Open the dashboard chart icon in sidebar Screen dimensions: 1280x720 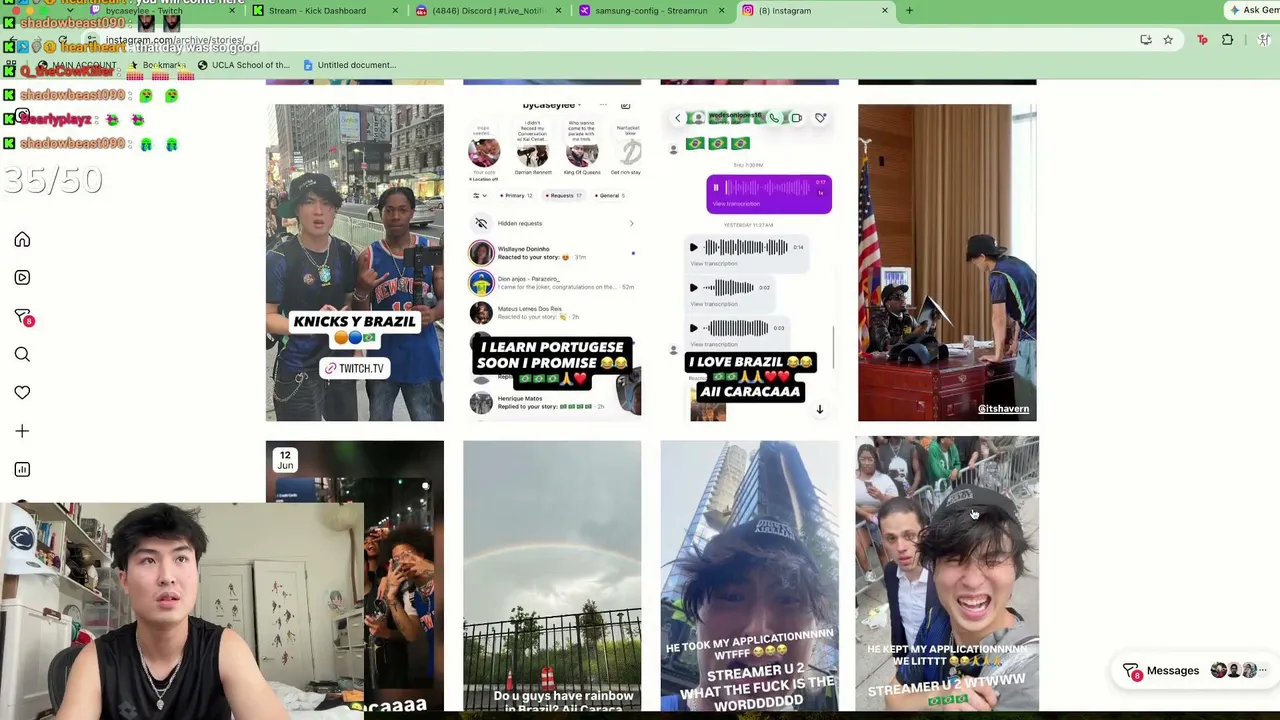(x=22, y=469)
